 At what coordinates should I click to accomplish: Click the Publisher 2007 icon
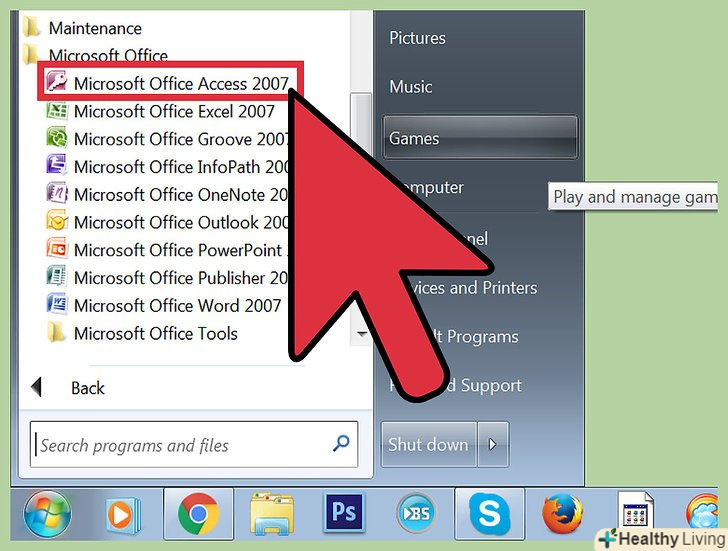pyautogui.click(x=57, y=276)
